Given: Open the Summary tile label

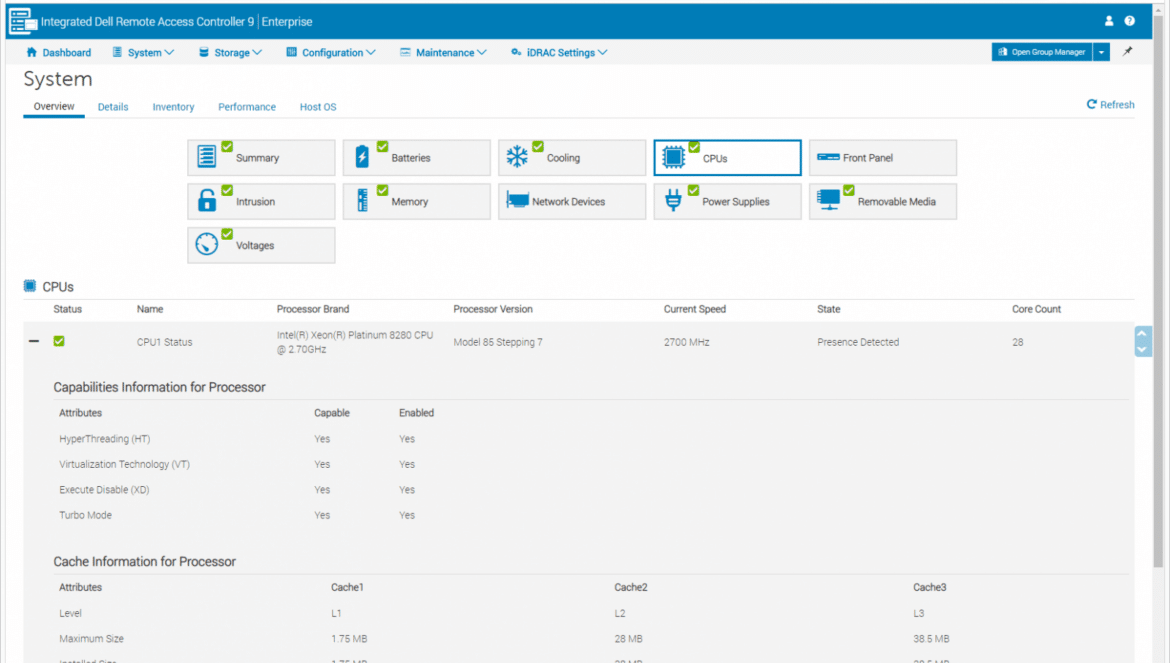Looking at the screenshot, I should (257, 157).
